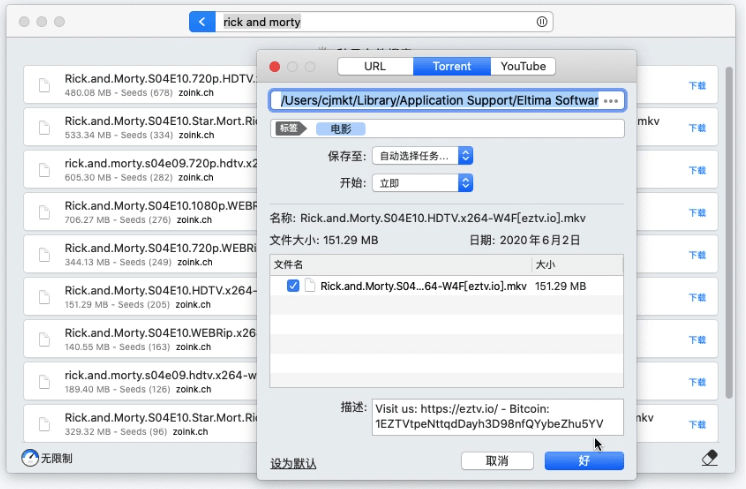Click file icon of 706.27 MB result
This screenshot has height=489, width=746.
click(44, 212)
